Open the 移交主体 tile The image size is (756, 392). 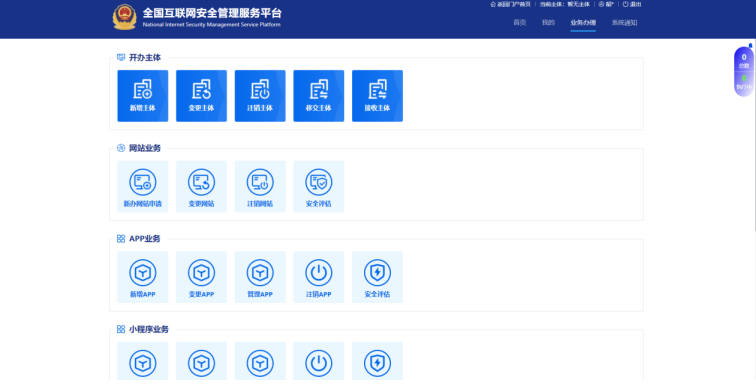point(319,95)
